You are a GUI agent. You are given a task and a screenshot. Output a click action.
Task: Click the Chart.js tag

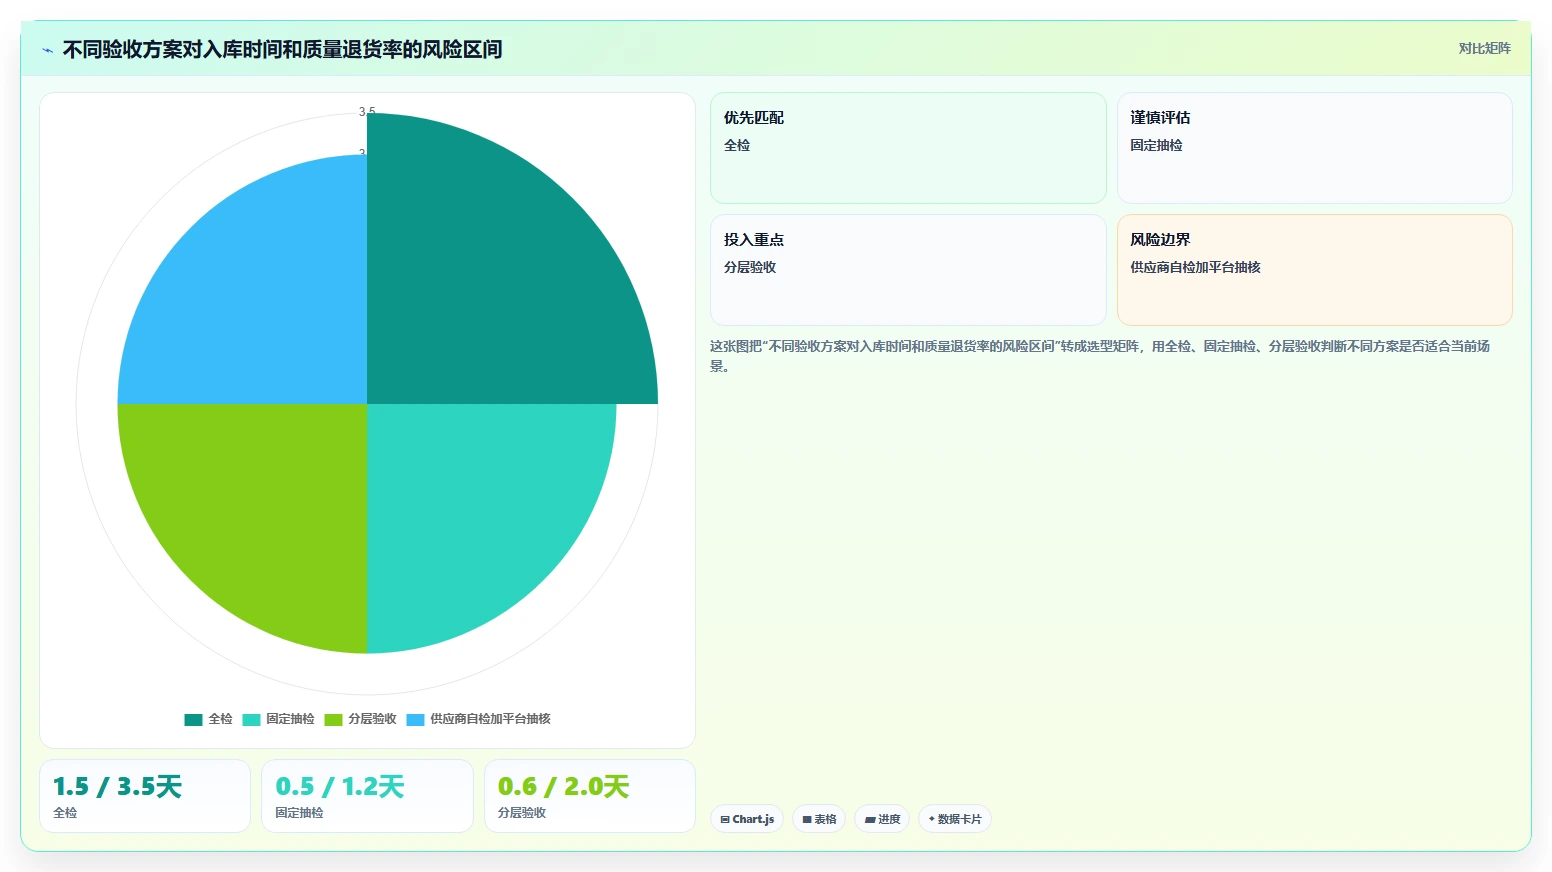coord(747,819)
